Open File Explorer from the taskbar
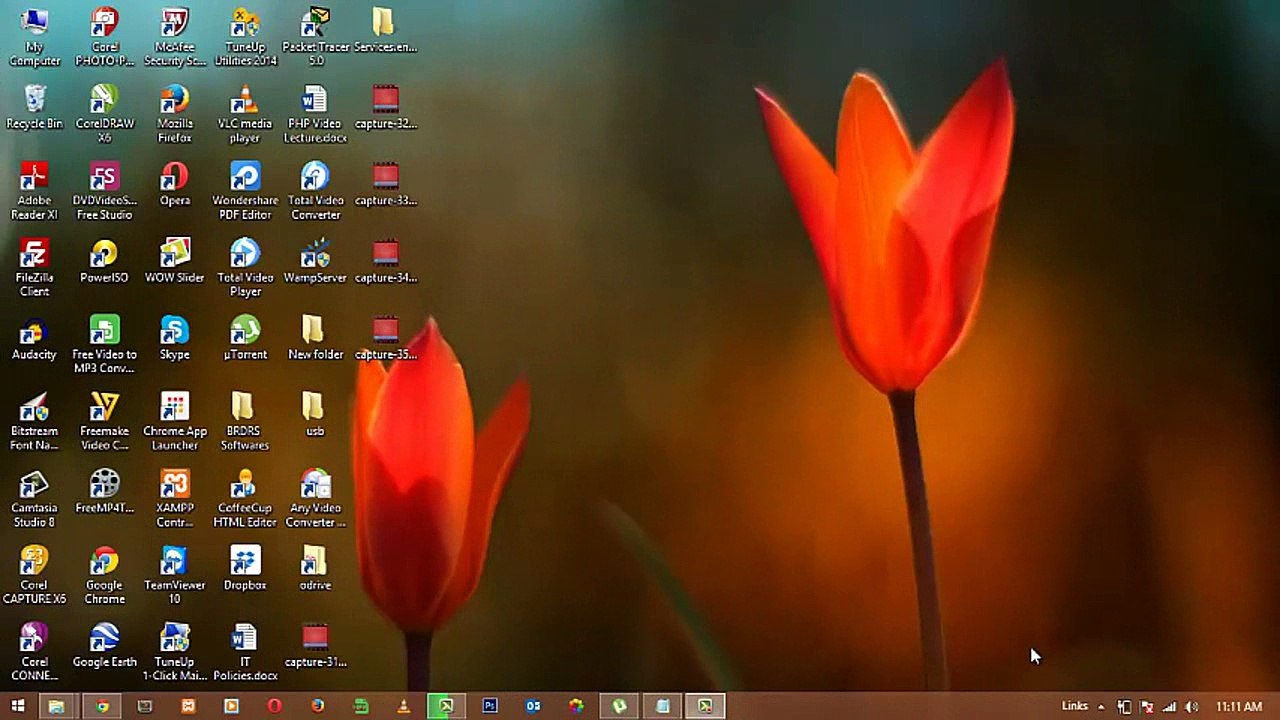Image resolution: width=1280 pixels, height=720 pixels. pos(57,706)
